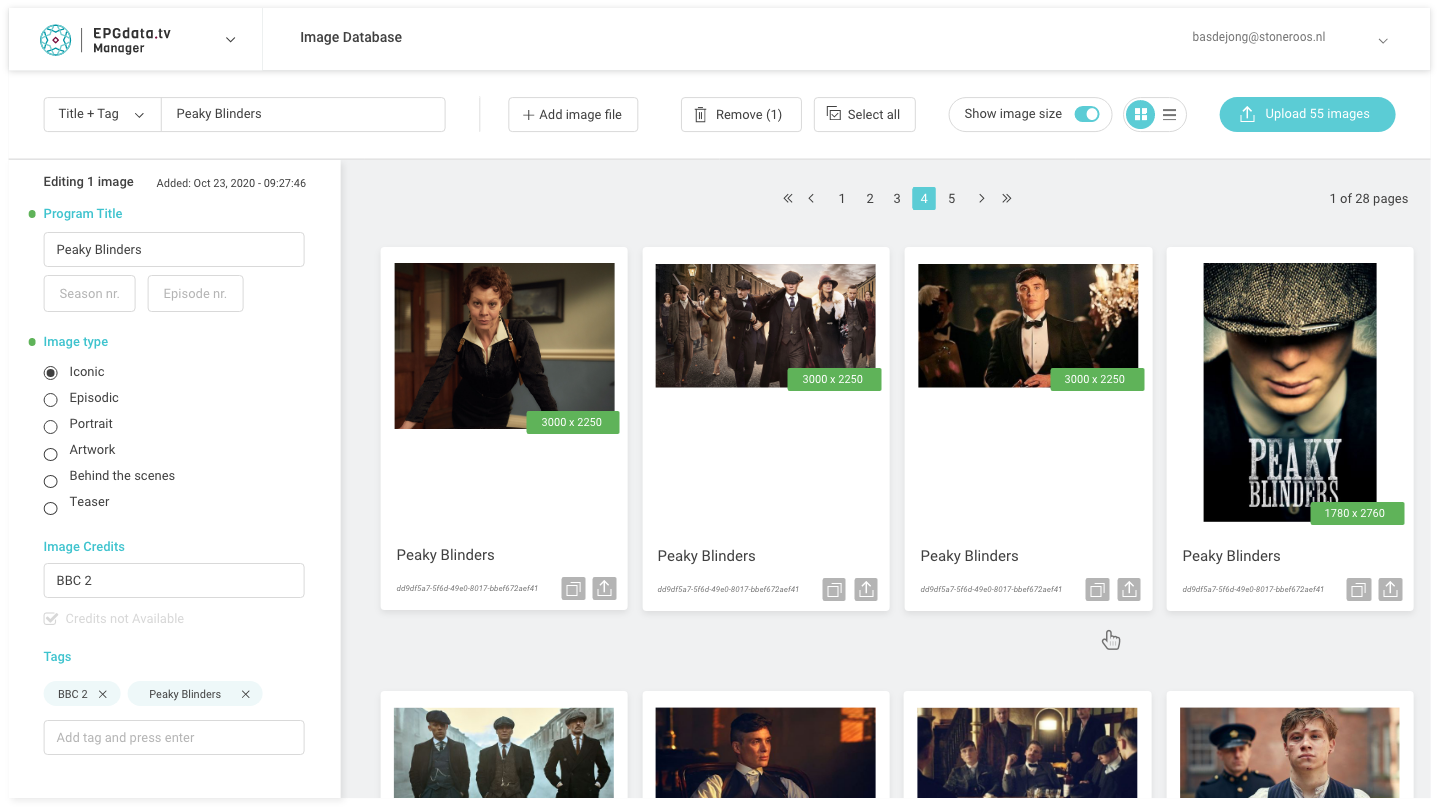1440x810 pixels.
Task: Select the woman leaning on desk thumbnail
Action: point(505,346)
